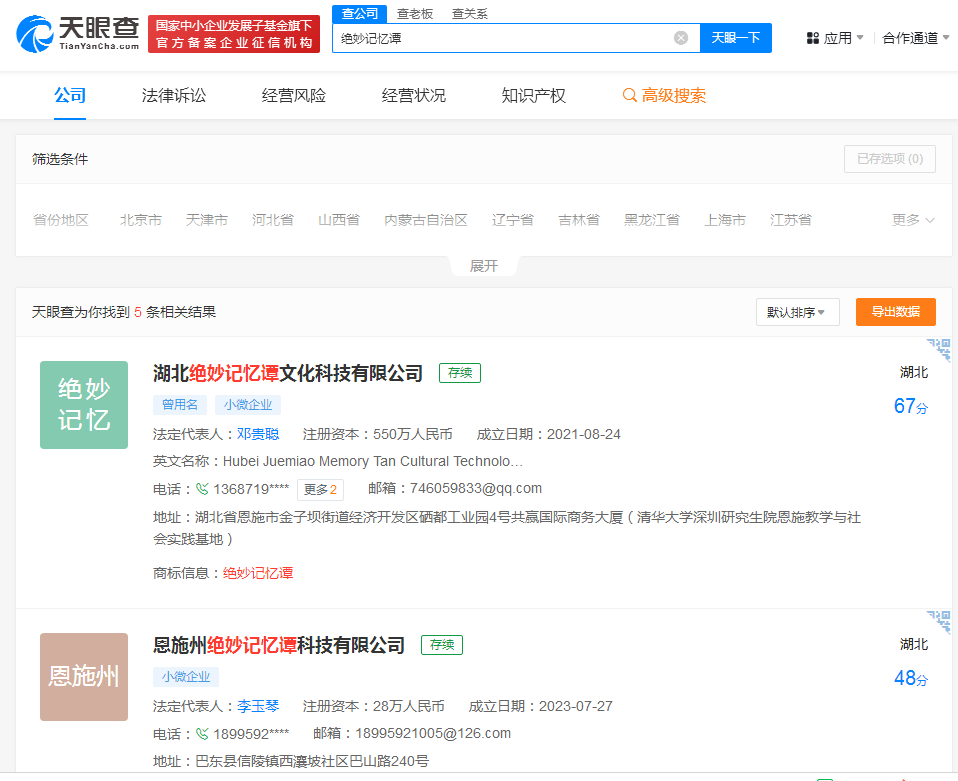Select the 查老板 search tab
This screenshot has height=781, width=958.
pos(414,13)
